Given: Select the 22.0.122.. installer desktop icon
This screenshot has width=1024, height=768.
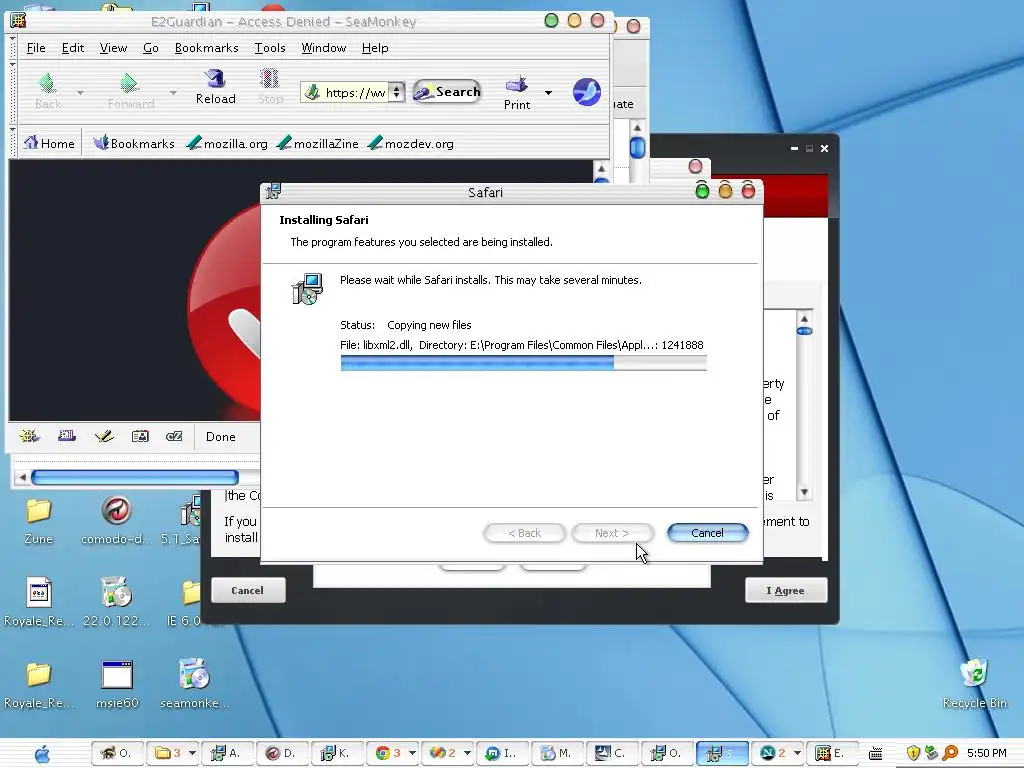Looking at the screenshot, I should [x=116, y=602].
